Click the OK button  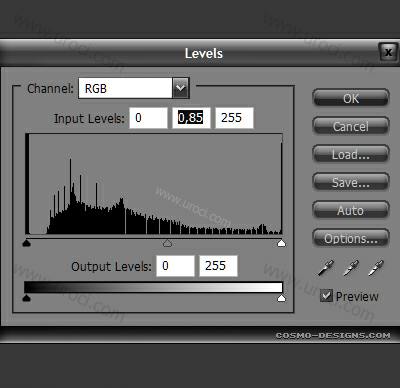point(351,98)
